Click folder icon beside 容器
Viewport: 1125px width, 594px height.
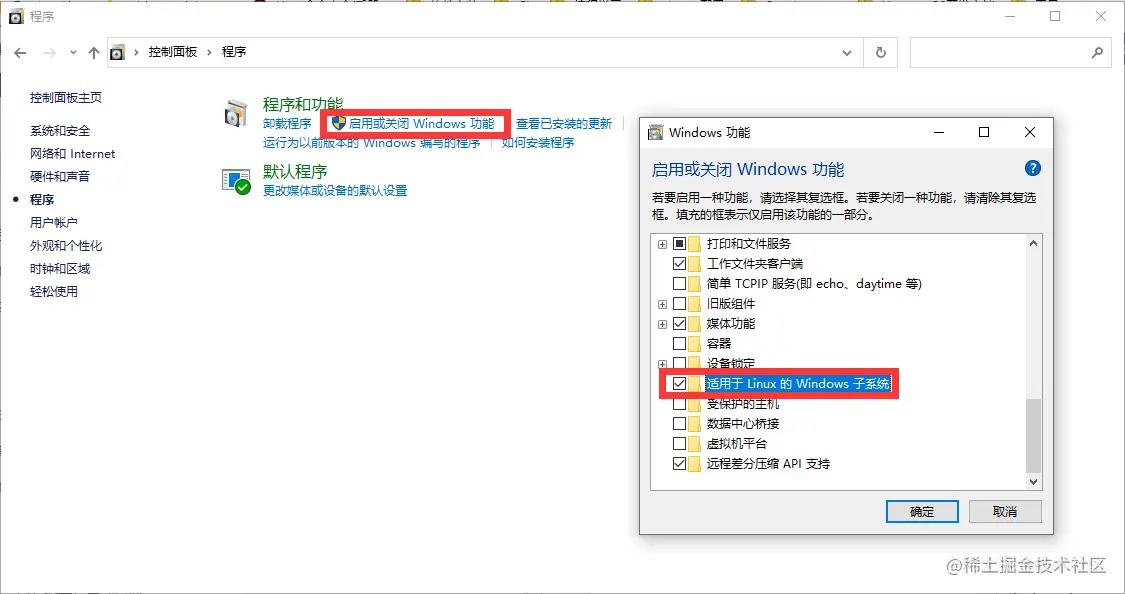tap(695, 344)
